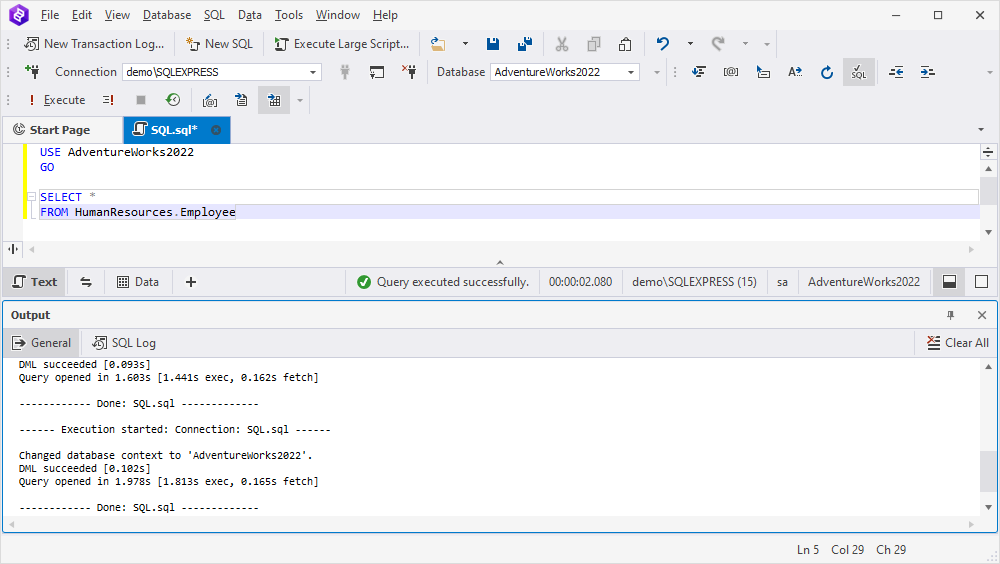Close the SQL.sql tab
This screenshot has height=564, width=1000.
pyautogui.click(x=216, y=130)
